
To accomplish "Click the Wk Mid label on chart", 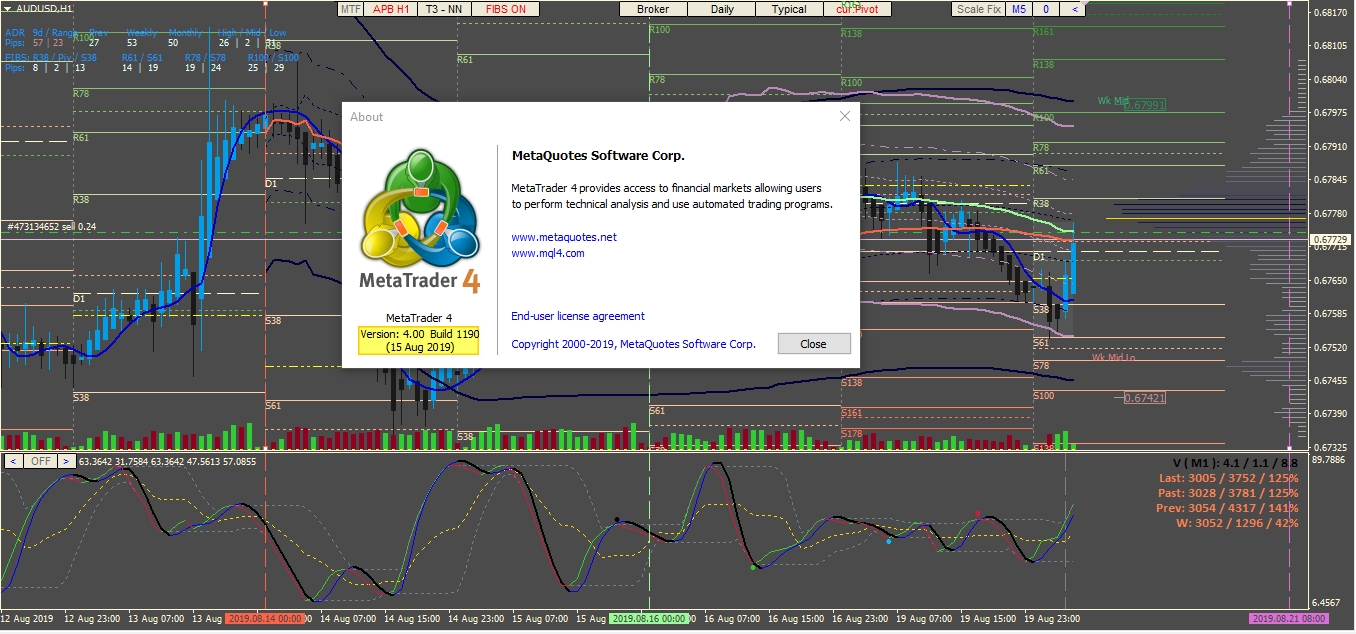I will (1113, 101).
